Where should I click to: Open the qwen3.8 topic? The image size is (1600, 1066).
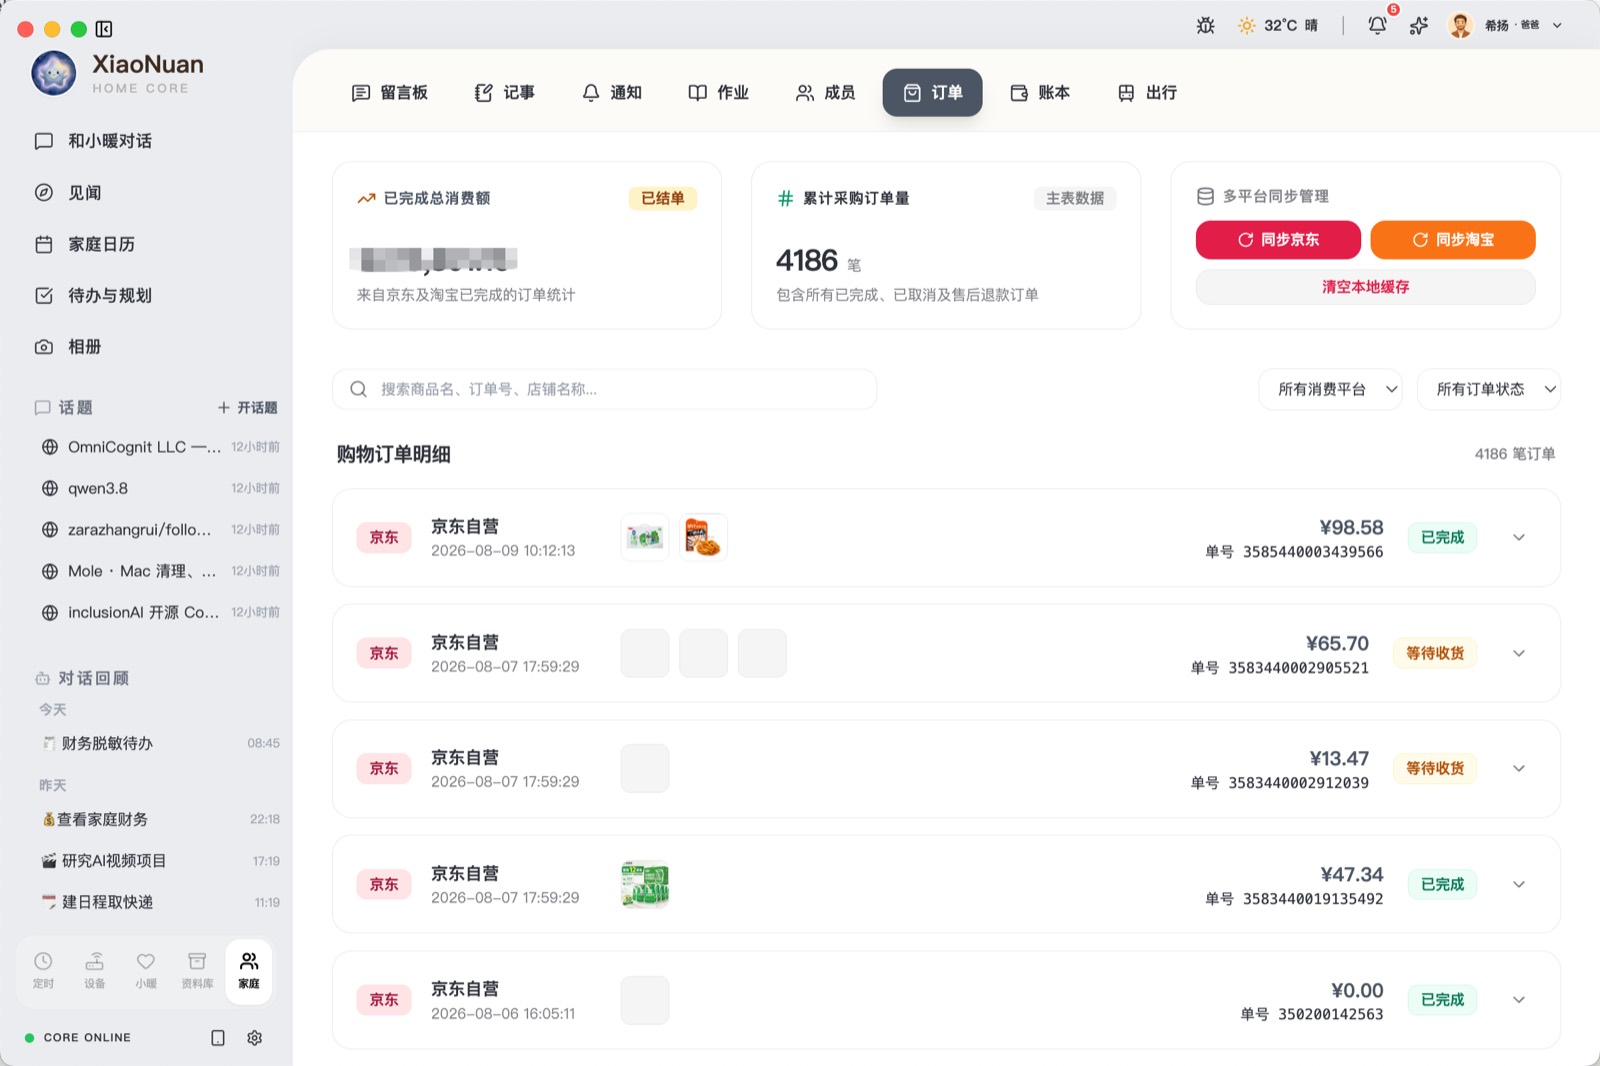pos(159,488)
